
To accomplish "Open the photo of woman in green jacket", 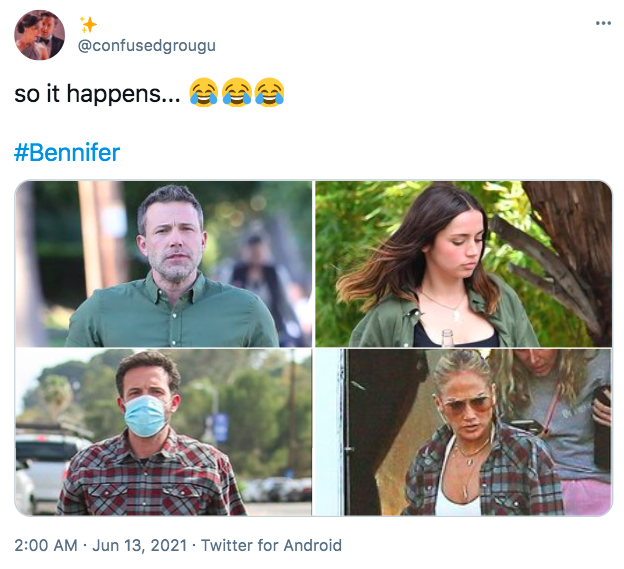I will pos(464,264).
